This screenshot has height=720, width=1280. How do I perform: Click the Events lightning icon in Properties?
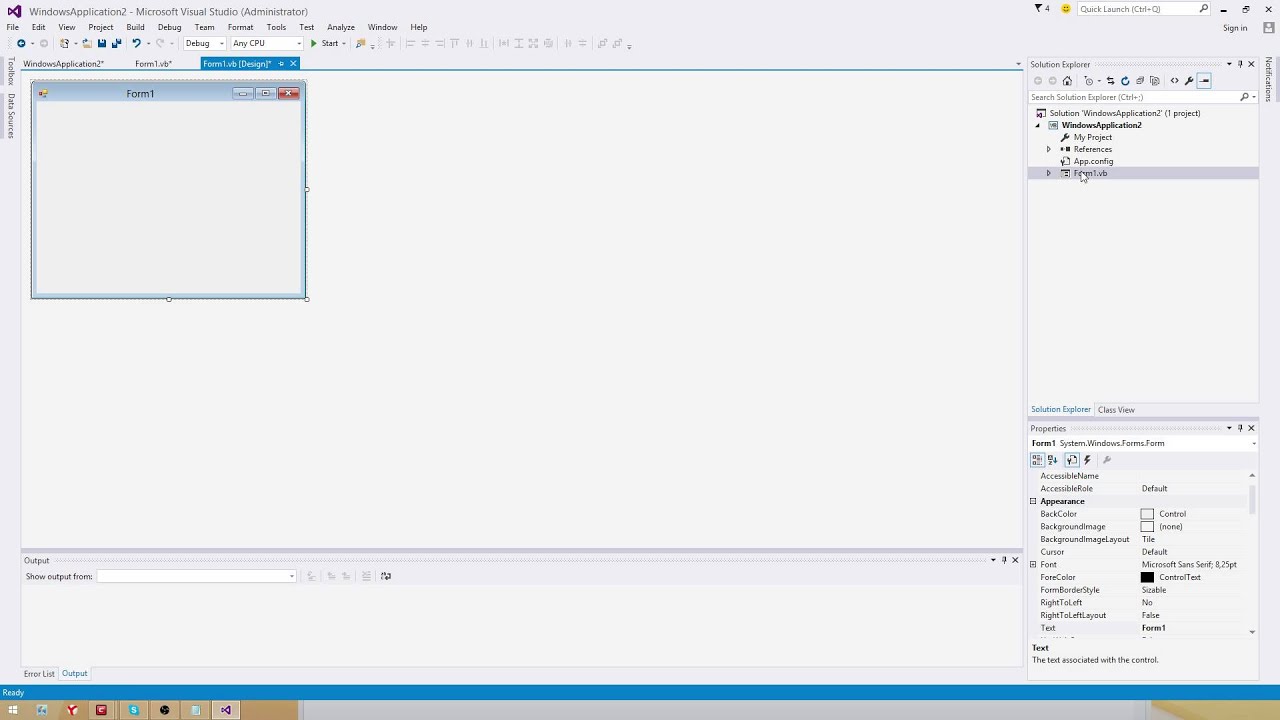[x=1087, y=460]
